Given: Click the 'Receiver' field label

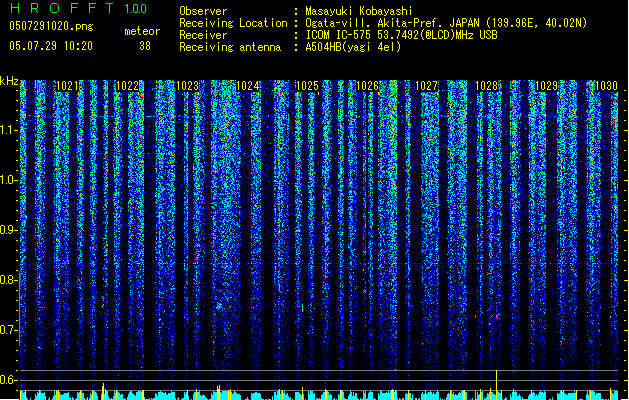Looking at the screenshot, I should [203, 35].
